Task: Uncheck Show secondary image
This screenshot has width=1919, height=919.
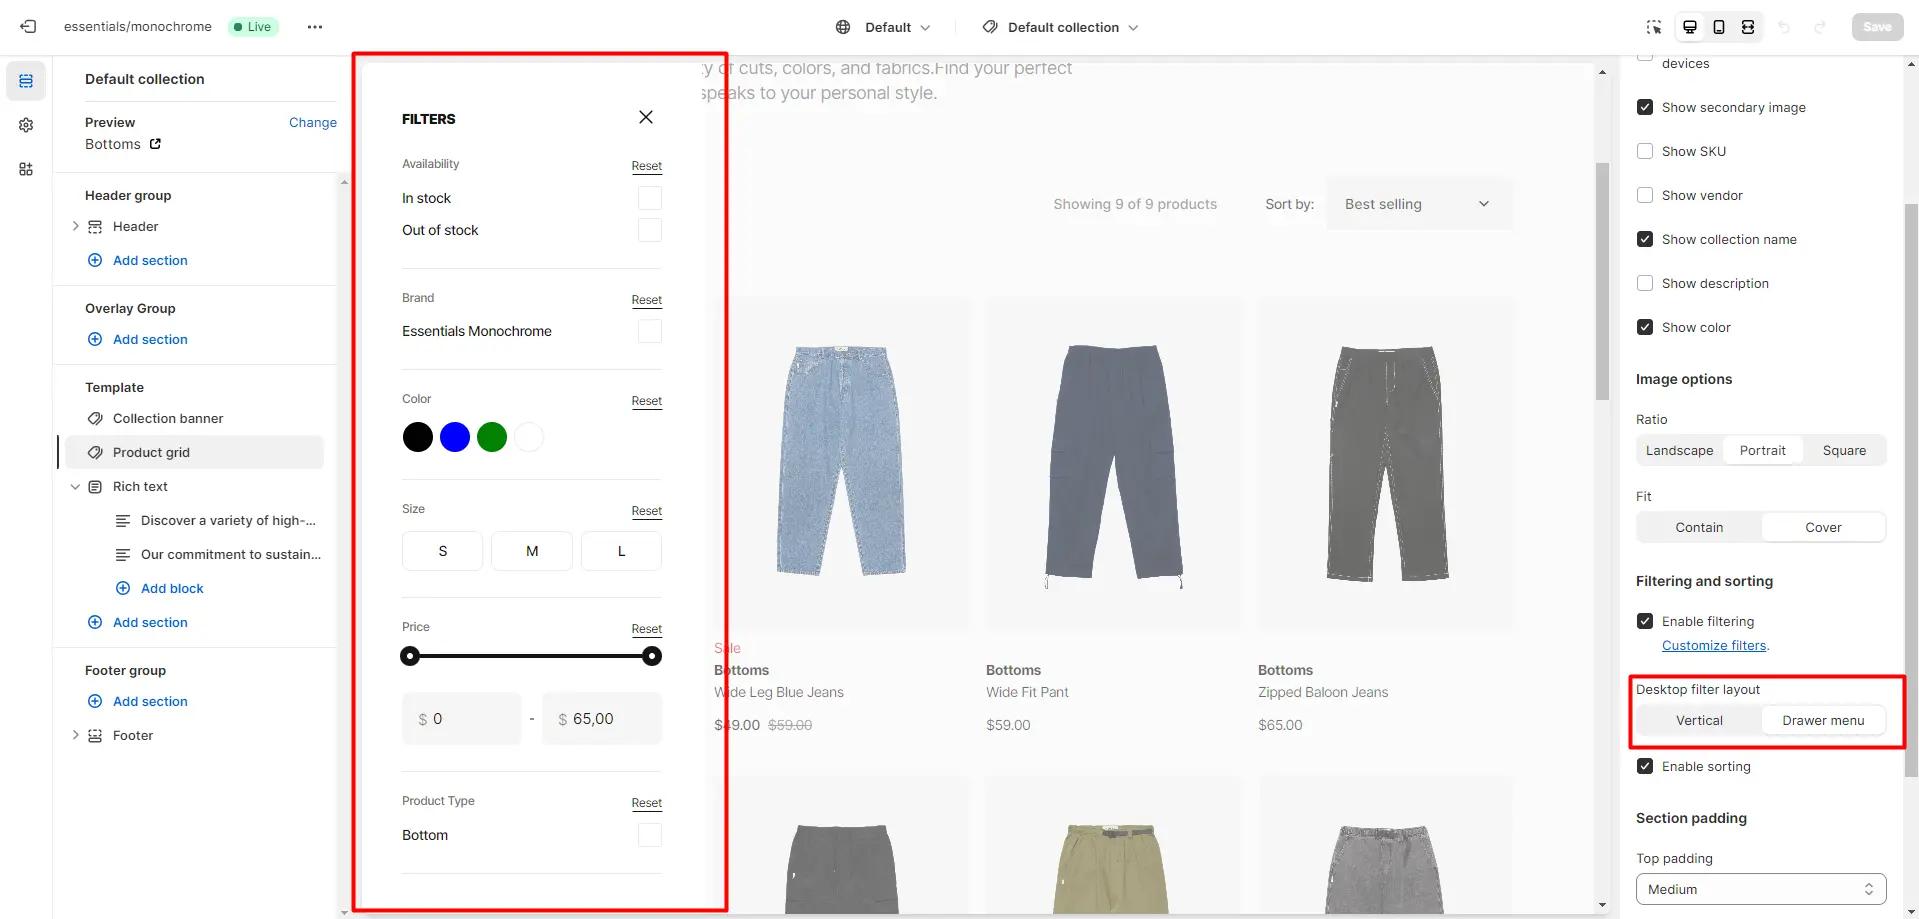Action: point(1645,107)
